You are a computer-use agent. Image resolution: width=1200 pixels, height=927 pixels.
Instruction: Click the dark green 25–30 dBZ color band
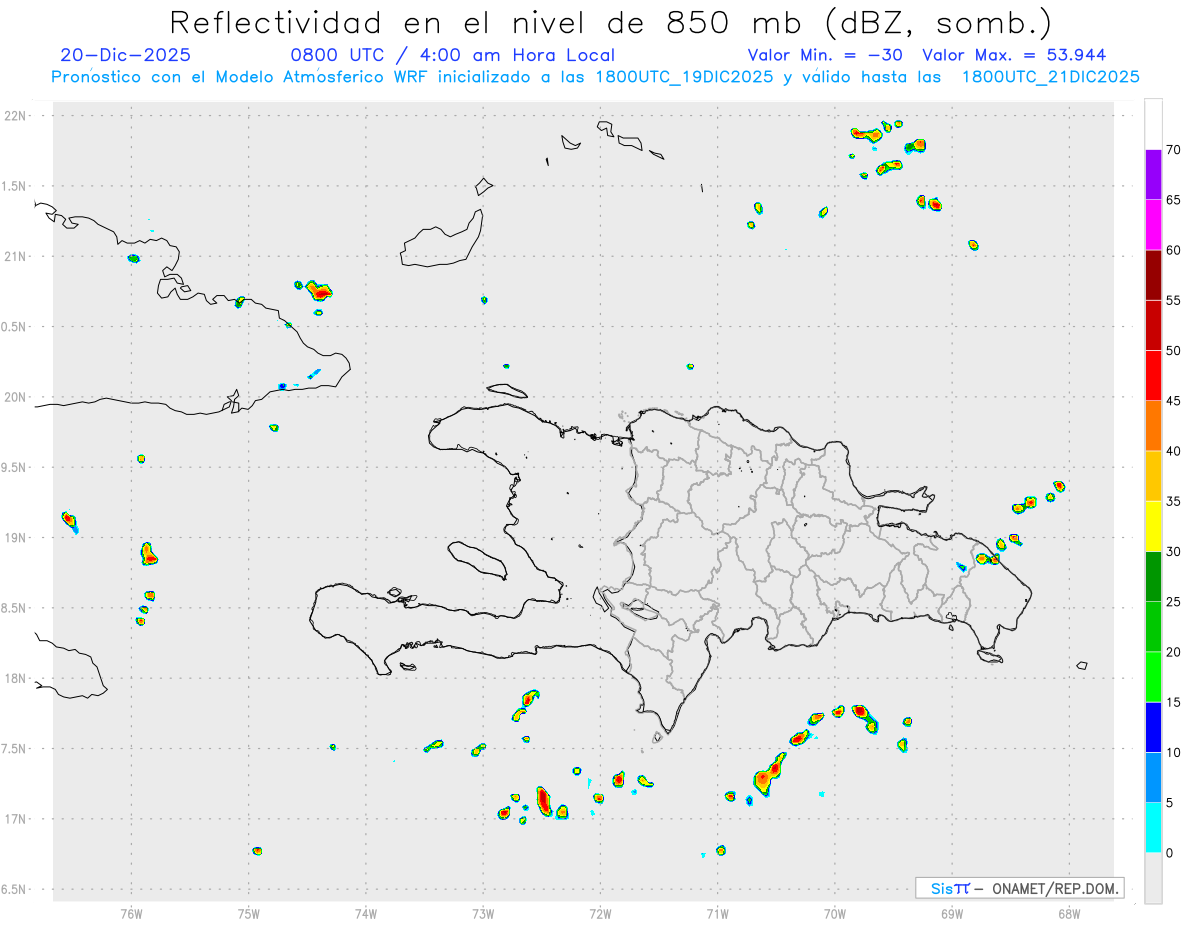(x=1153, y=577)
